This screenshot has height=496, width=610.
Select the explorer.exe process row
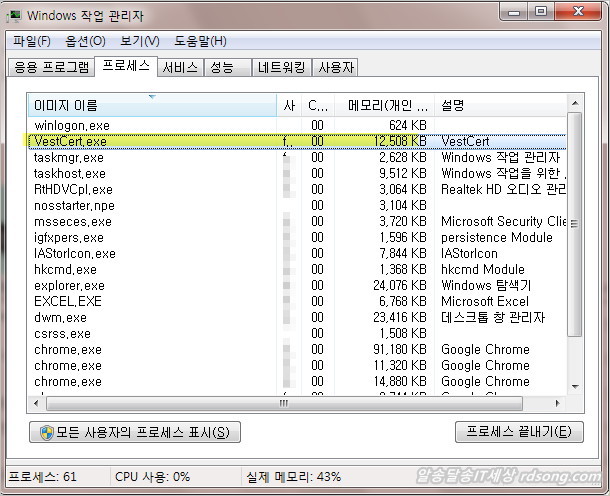[x=150, y=286]
